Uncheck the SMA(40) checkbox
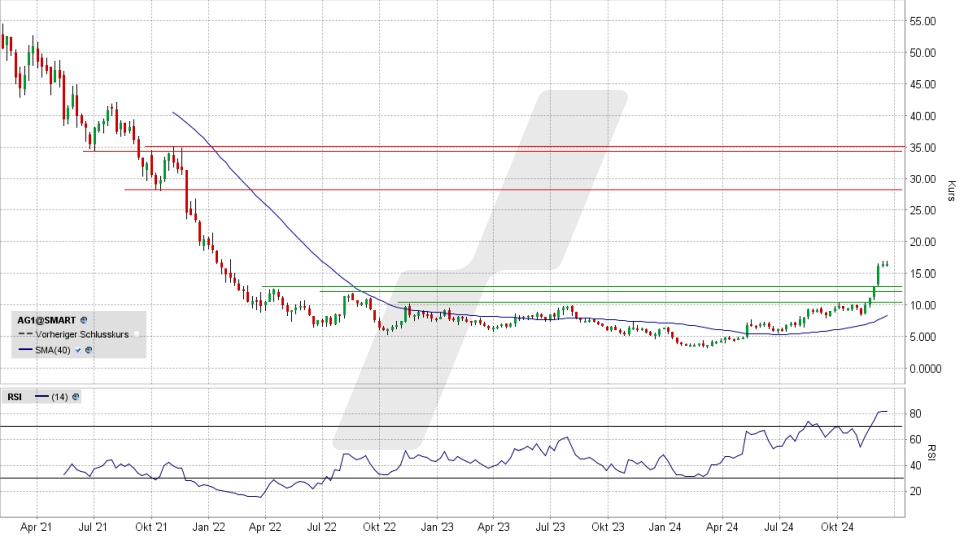 (78, 350)
